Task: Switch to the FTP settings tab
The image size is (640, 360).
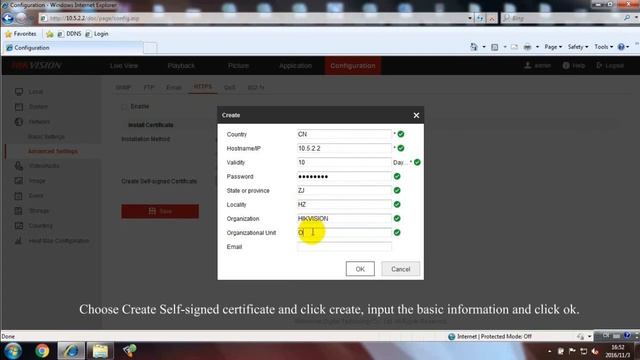Action: [149, 87]
